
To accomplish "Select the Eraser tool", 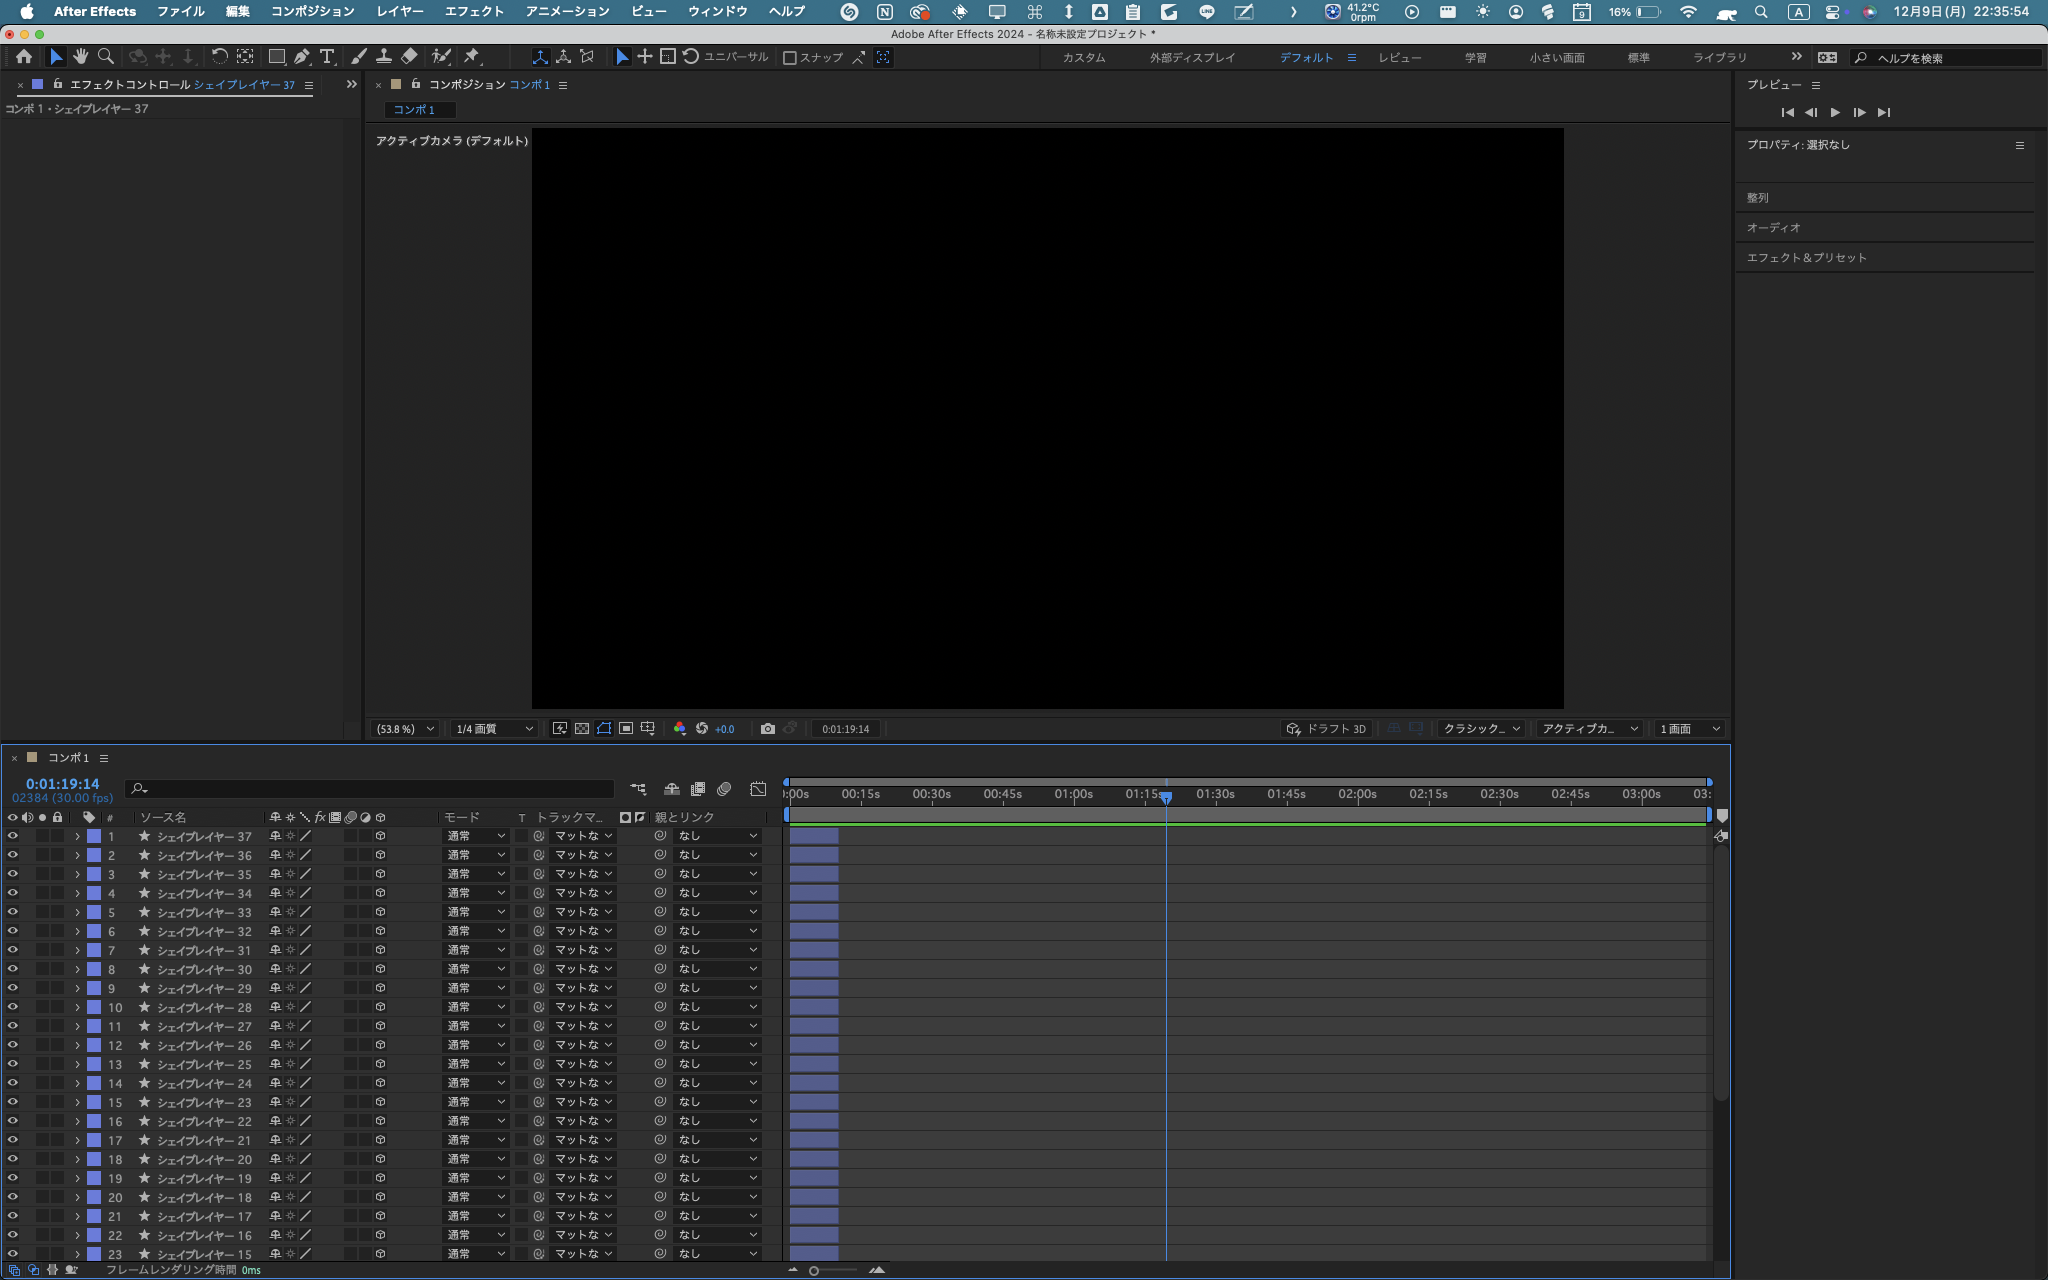I will [409, 57].
